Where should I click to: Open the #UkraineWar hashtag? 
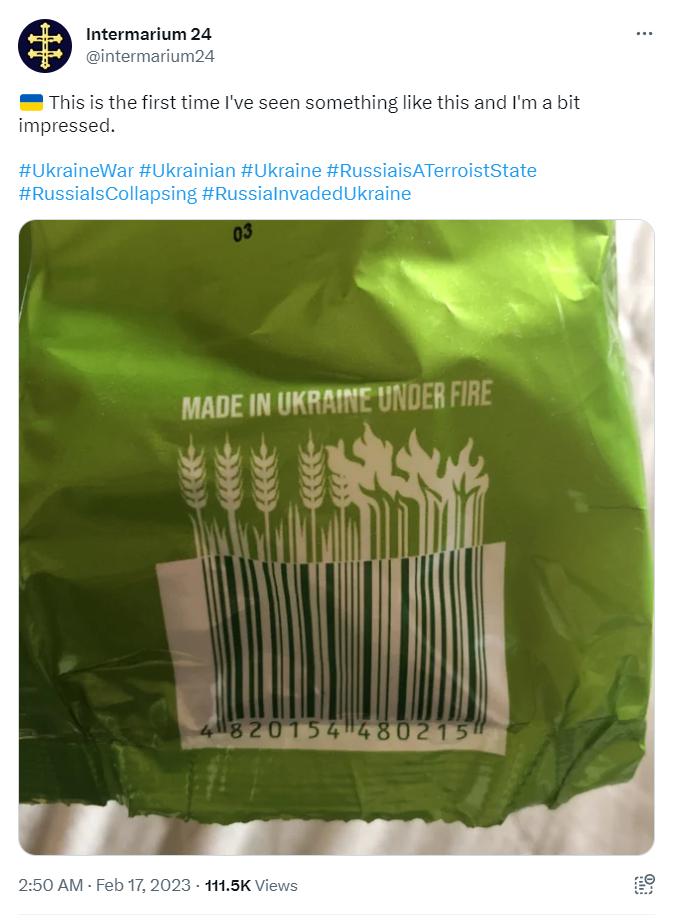[x=76, y=171]
